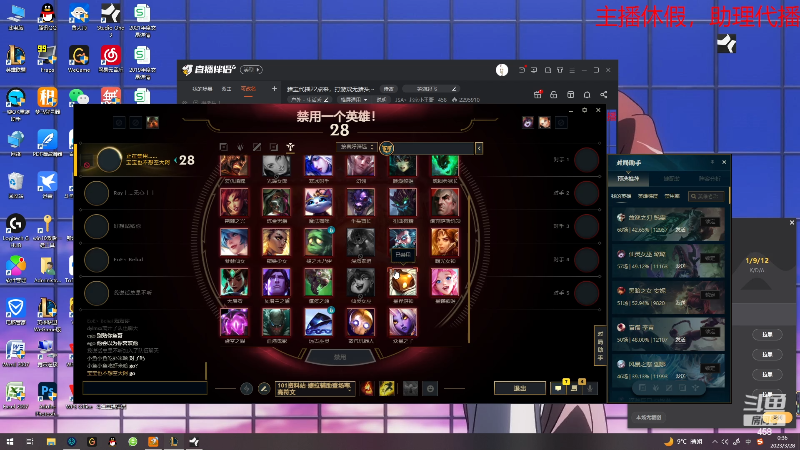Toggle the jungle role filter
Image resolution: width=800 pixels, height=450 pixels.
click(240, 147)
